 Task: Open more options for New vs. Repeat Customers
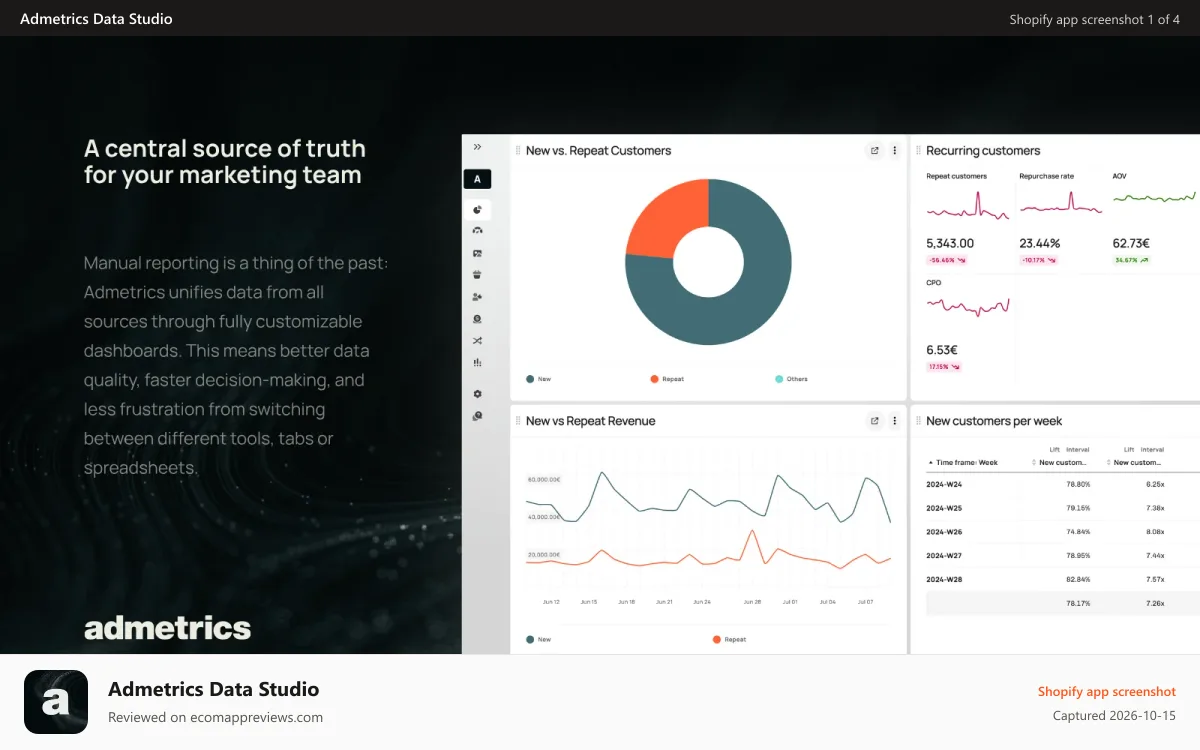(x=894, y=151)
